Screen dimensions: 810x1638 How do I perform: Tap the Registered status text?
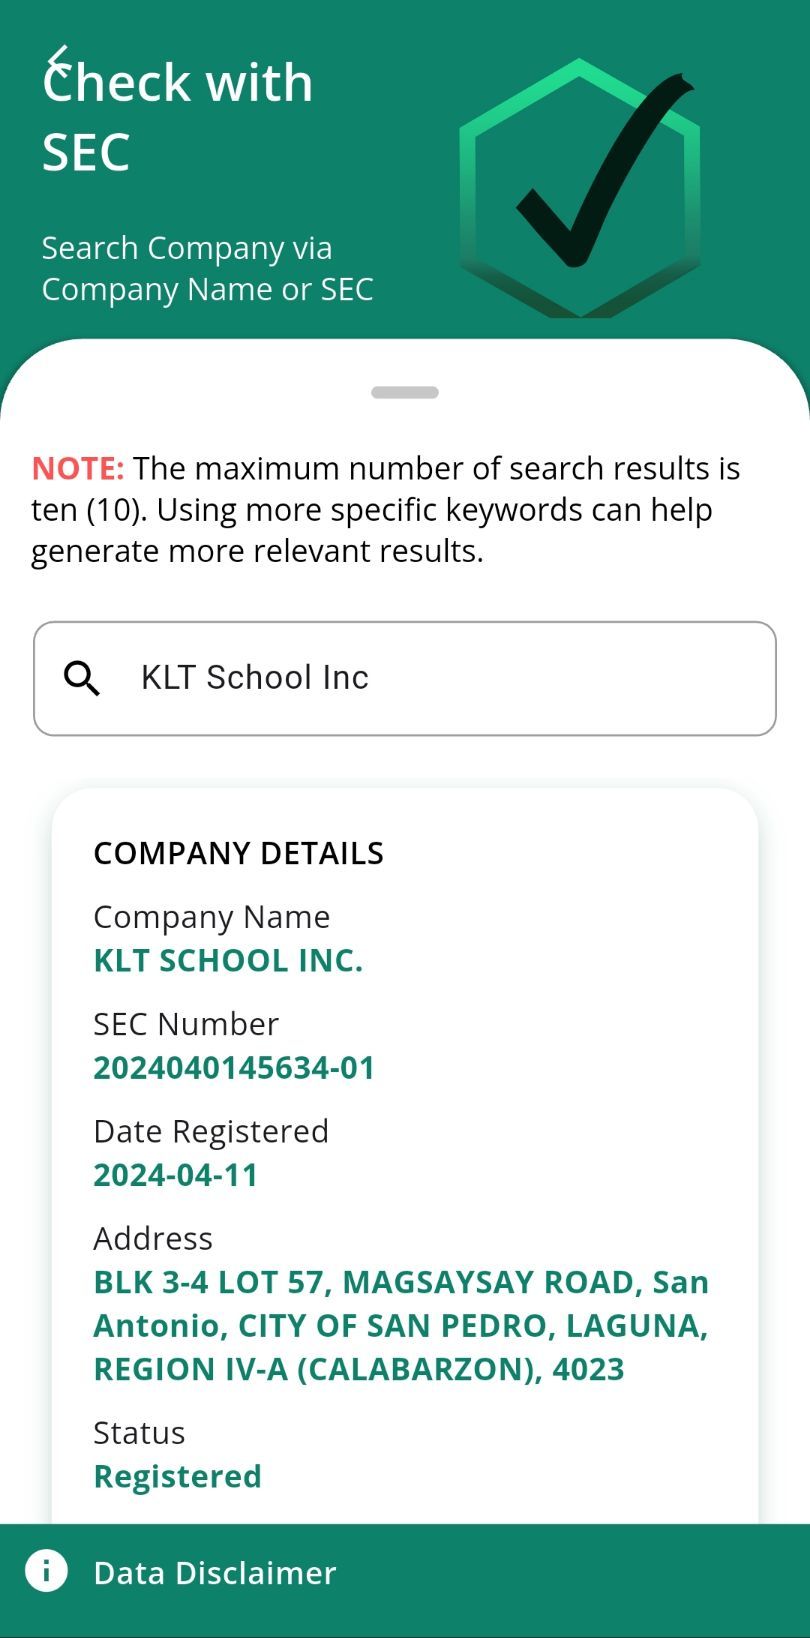tap(177, 1475)
